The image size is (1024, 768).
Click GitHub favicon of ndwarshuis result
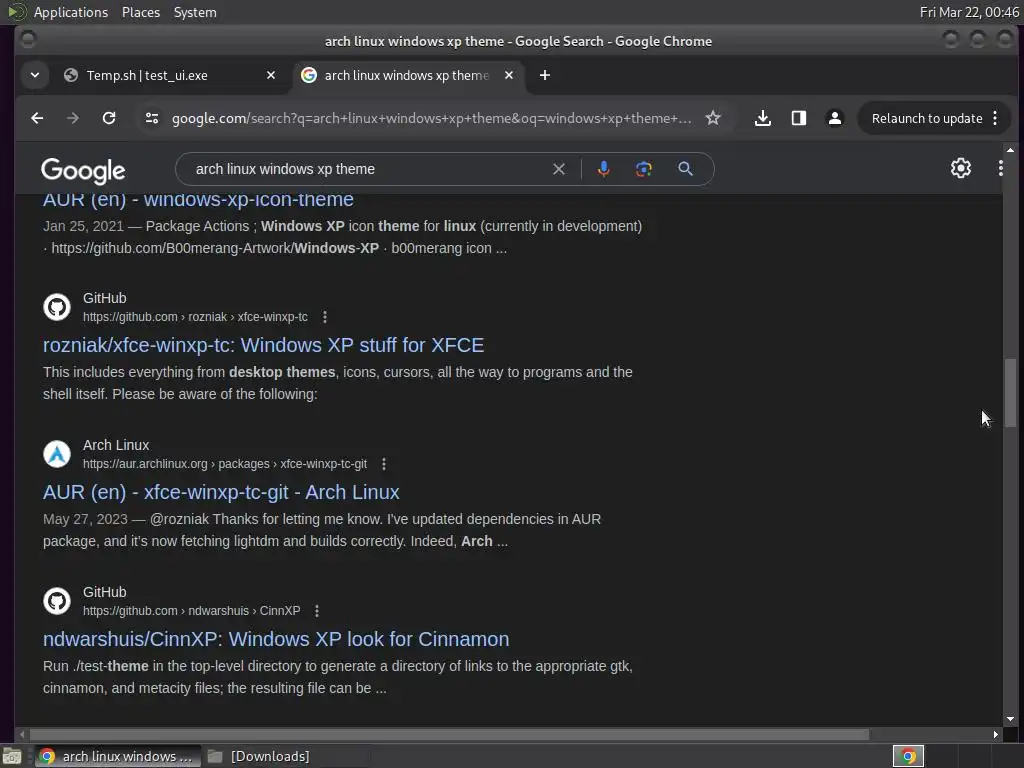tap(57, 601)
